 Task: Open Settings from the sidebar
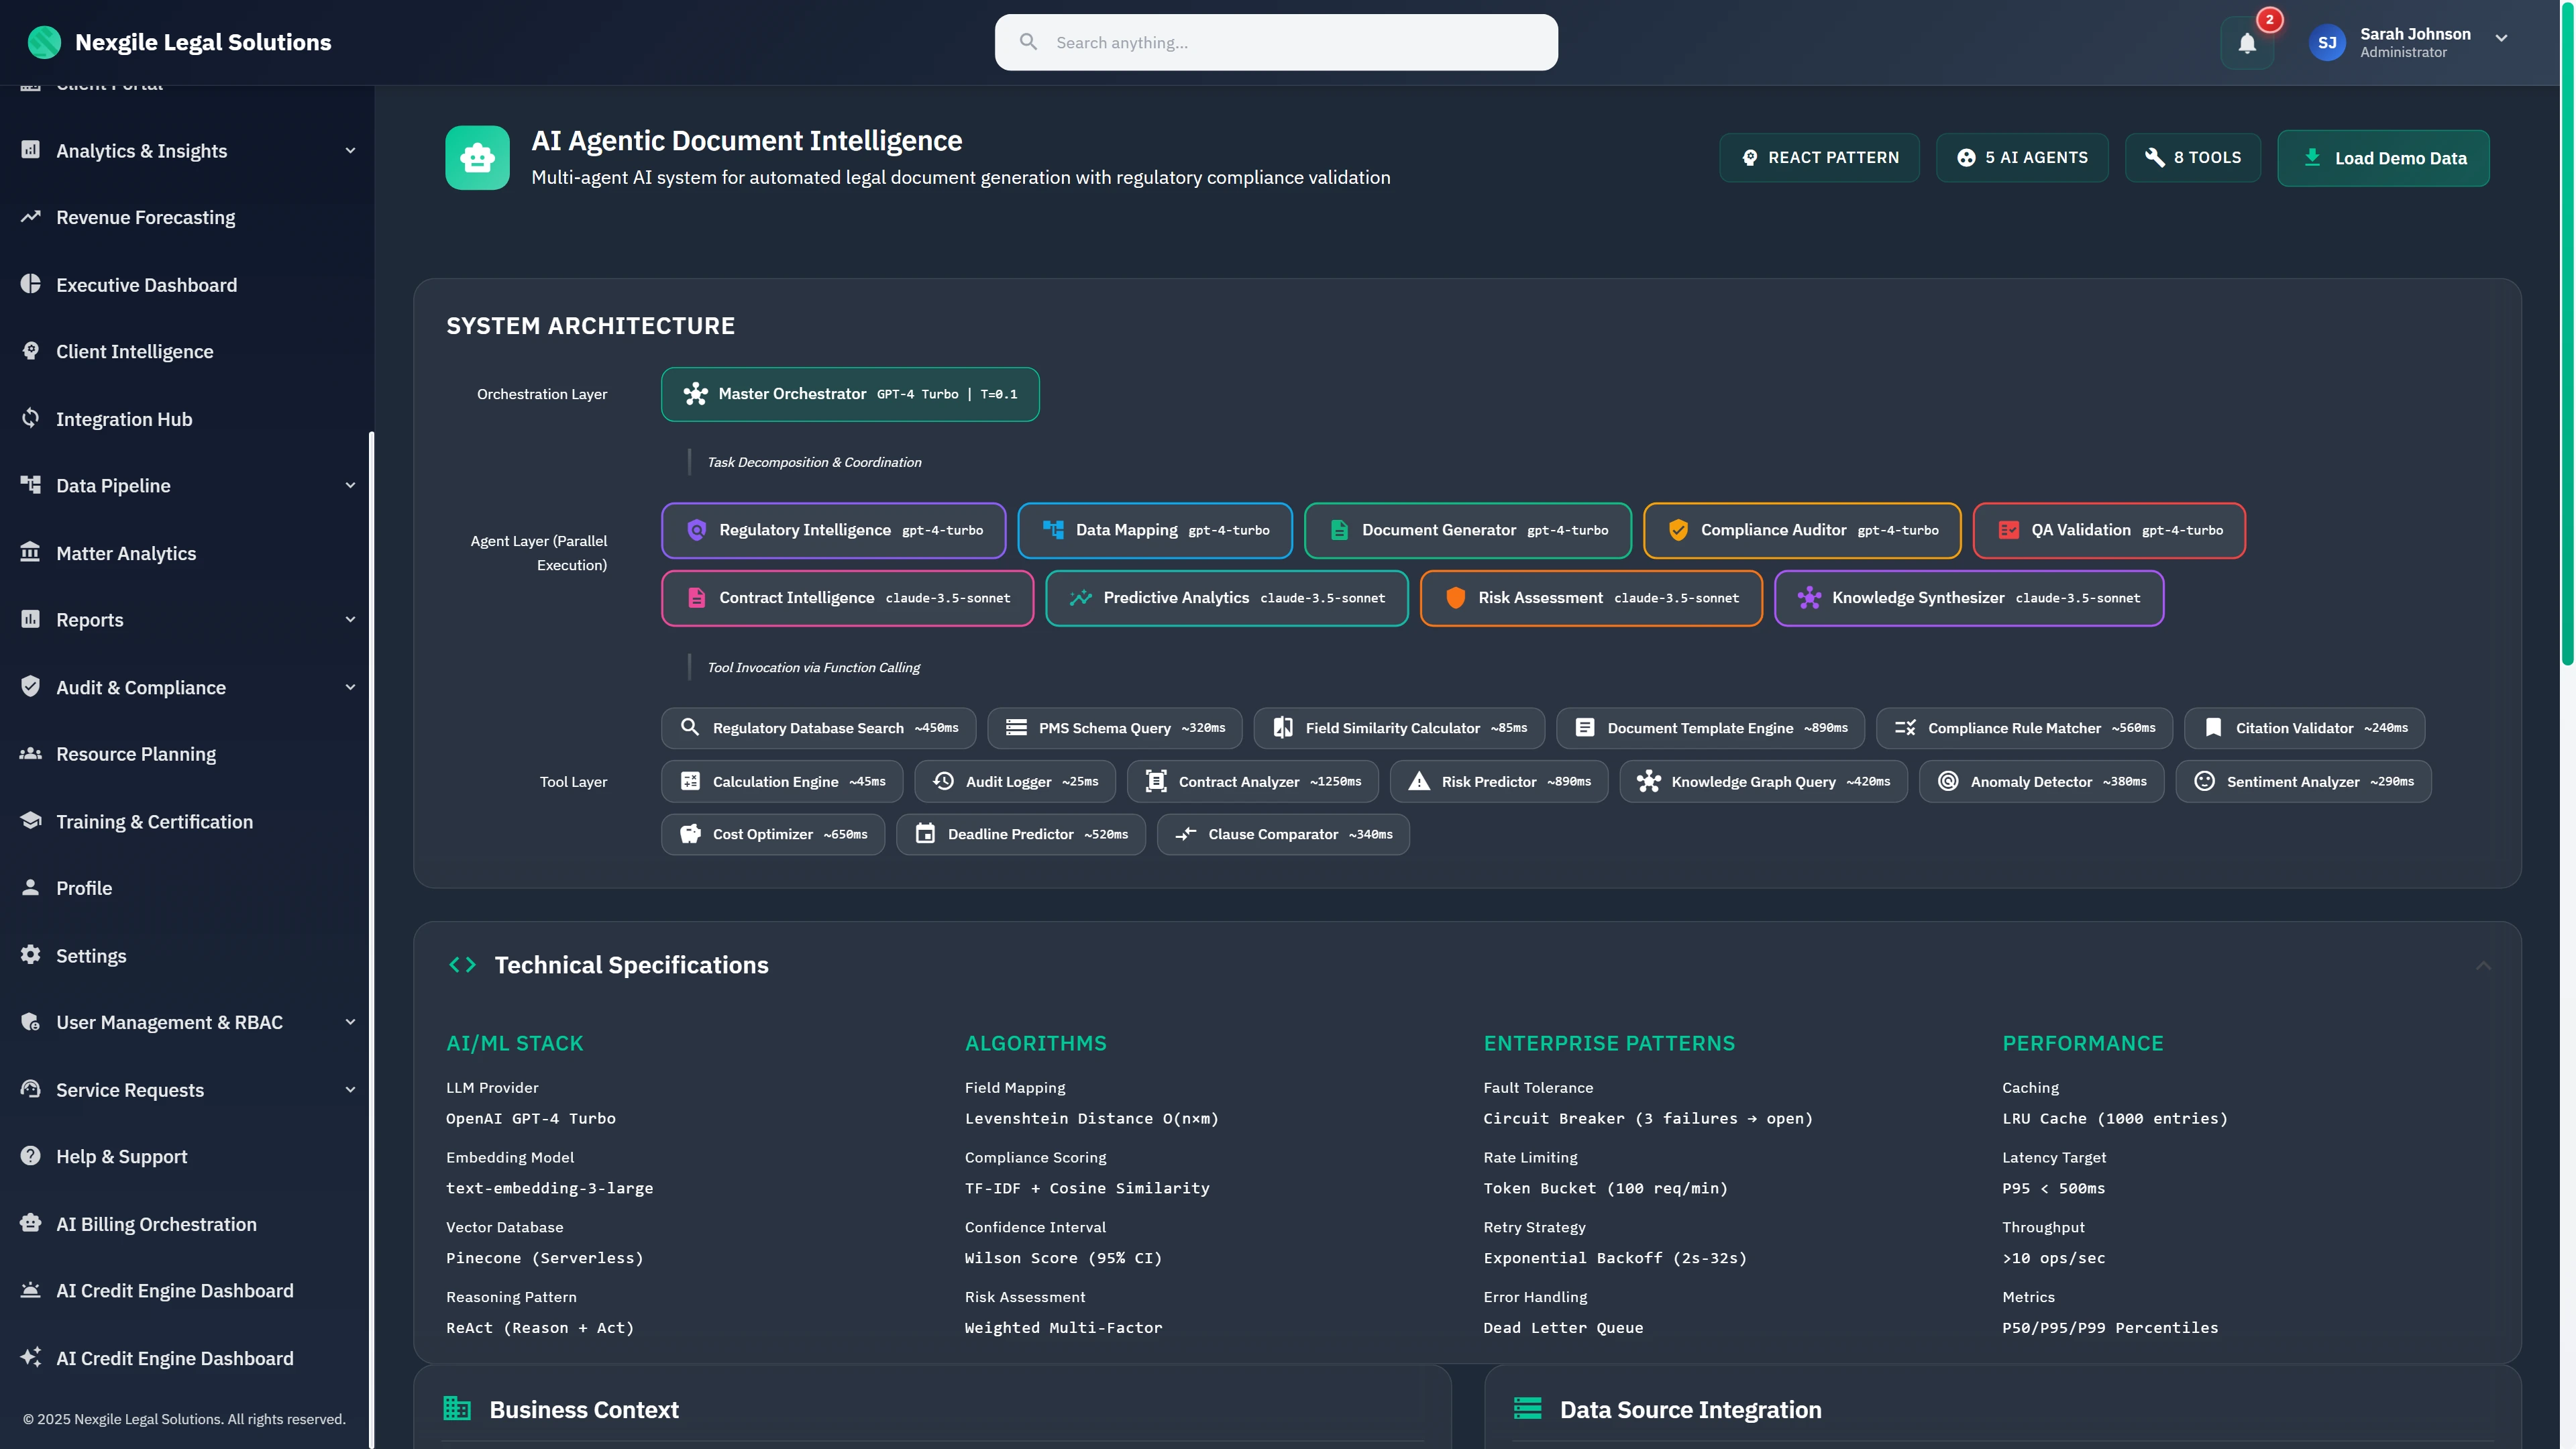point(91,955)
